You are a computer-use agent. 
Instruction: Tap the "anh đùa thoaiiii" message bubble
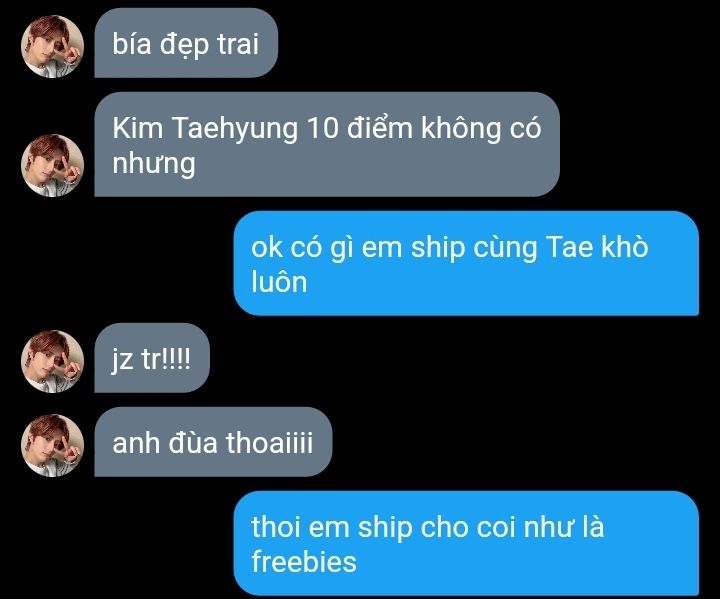click(213, 442)
